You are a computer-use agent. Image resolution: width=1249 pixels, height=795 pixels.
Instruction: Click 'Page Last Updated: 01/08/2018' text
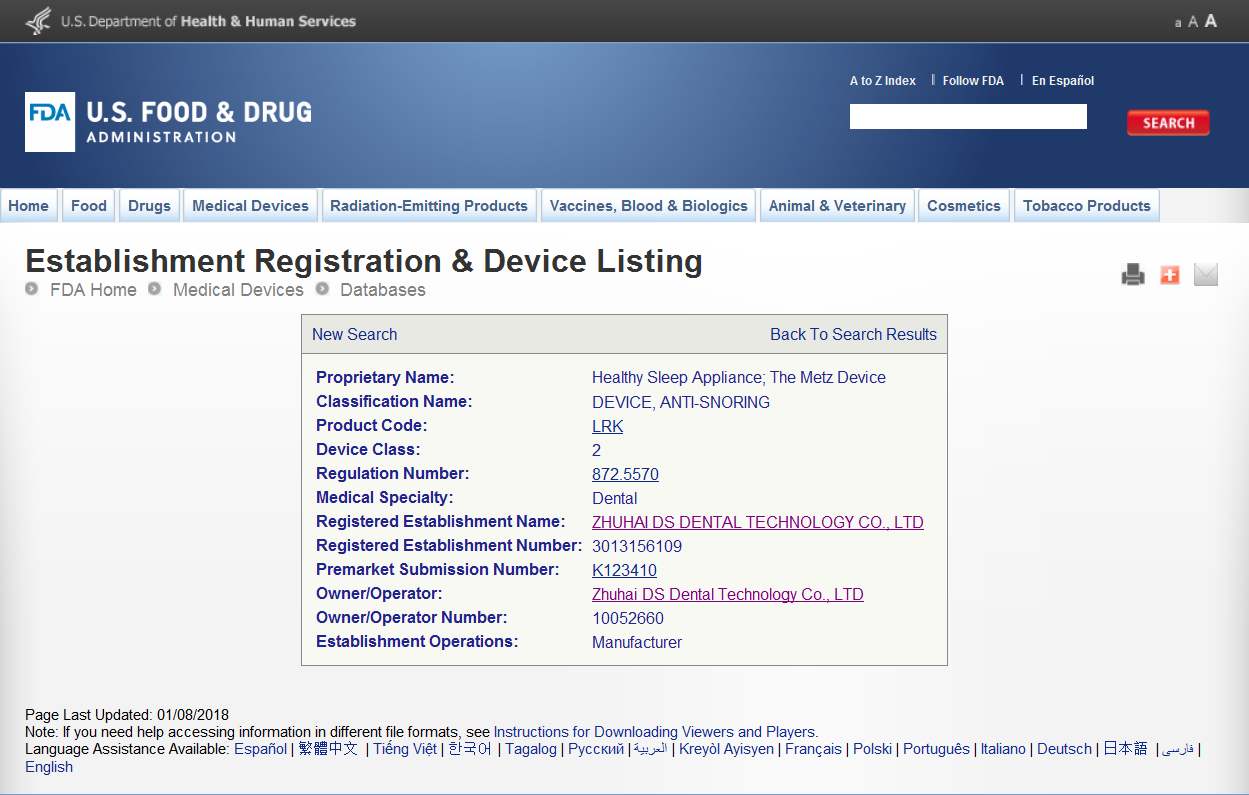tap(127, 715)
